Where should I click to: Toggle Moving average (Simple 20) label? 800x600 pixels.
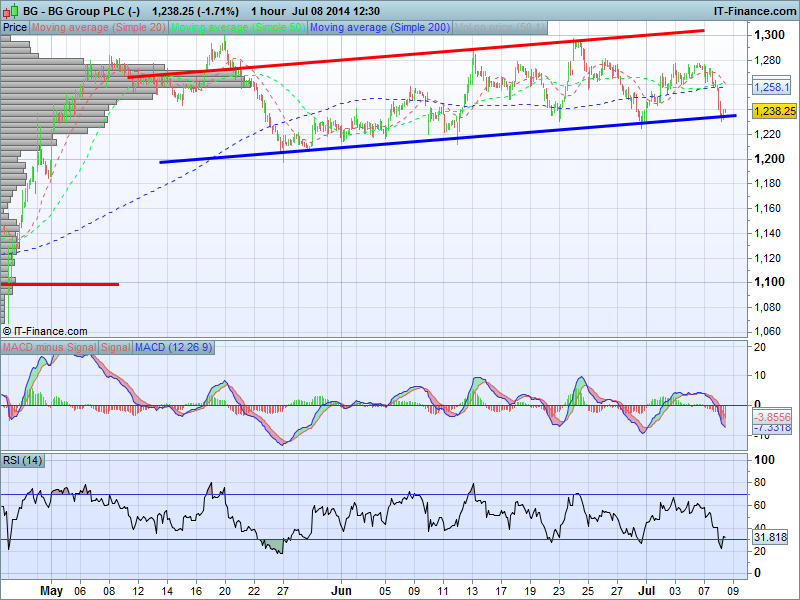(x=100, y=28)
